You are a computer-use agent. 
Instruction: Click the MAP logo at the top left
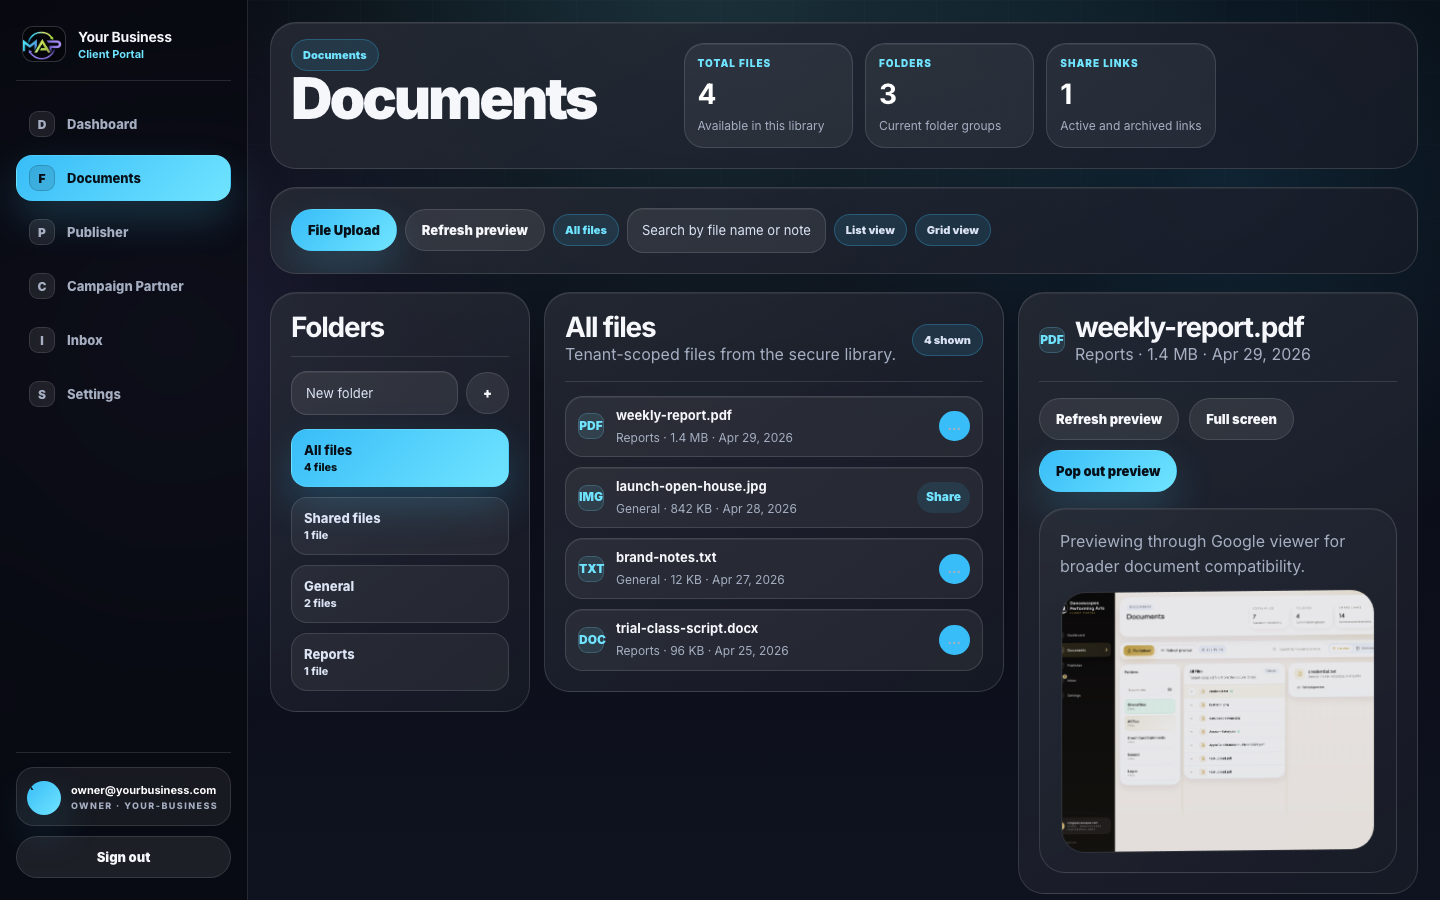pos(43,44)
